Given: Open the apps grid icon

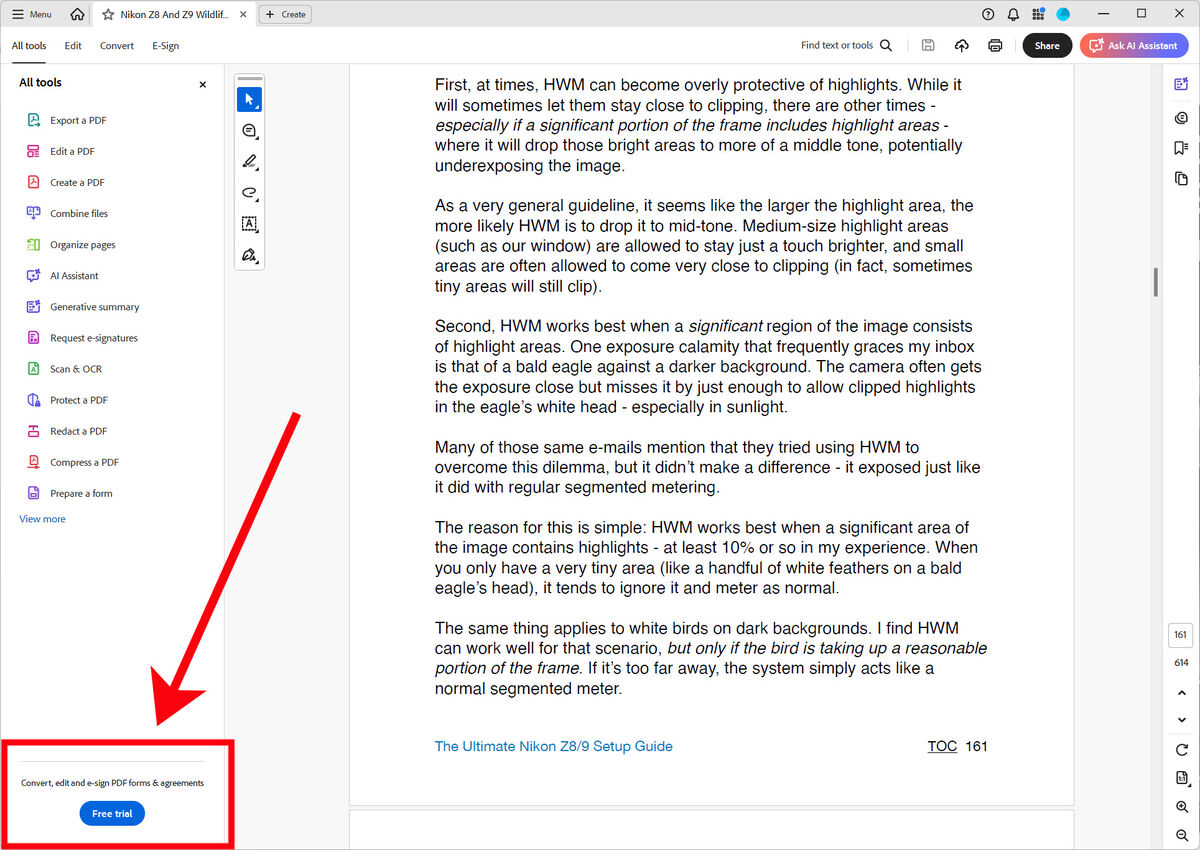Looking at the screenshot, I should click(1038, 14).
